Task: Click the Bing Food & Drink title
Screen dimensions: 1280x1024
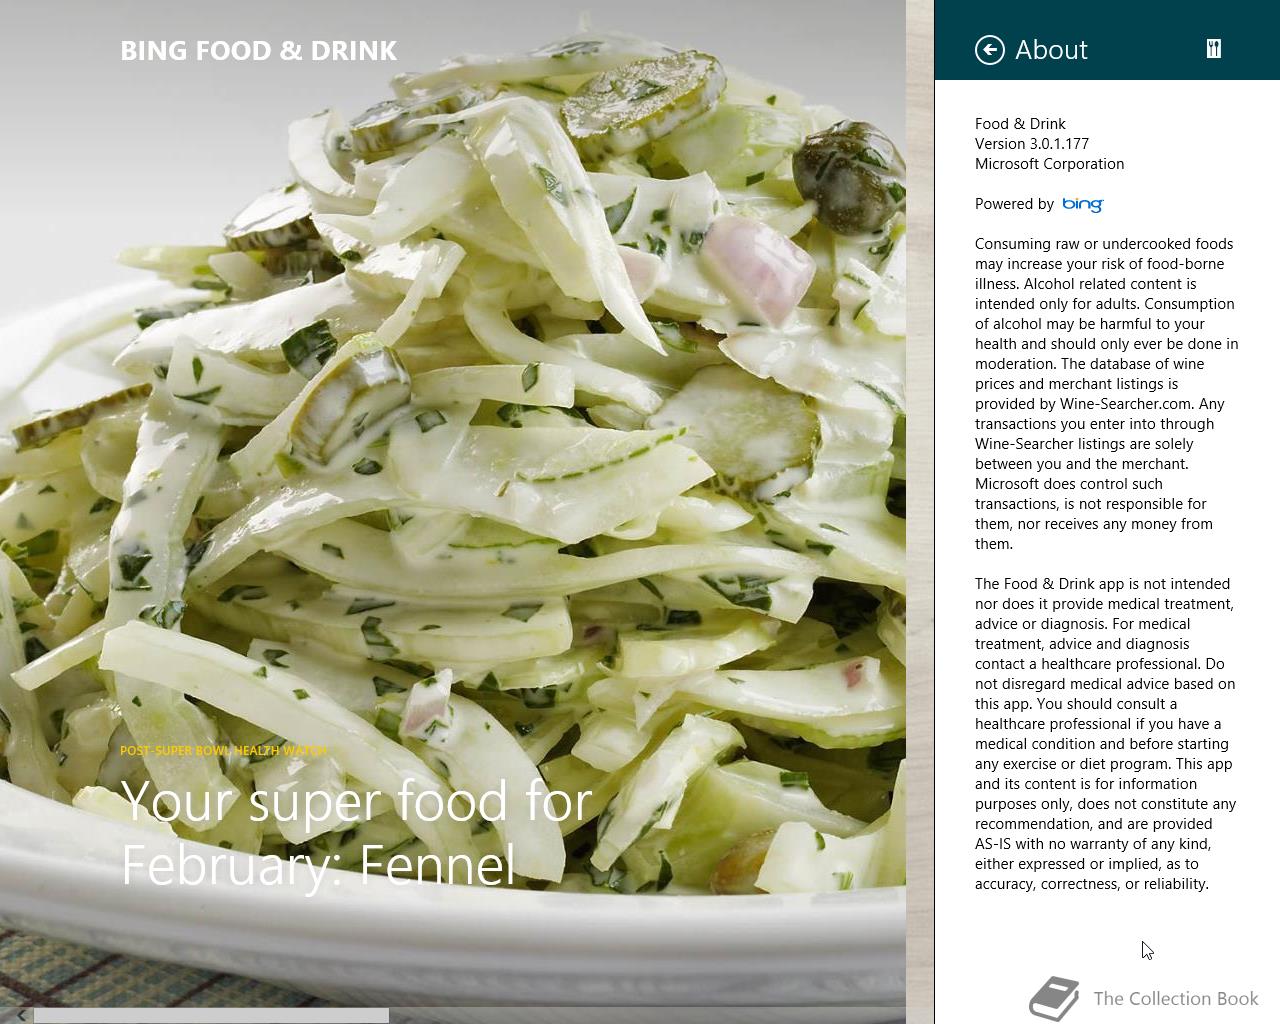Action: [x=259, y=51]
